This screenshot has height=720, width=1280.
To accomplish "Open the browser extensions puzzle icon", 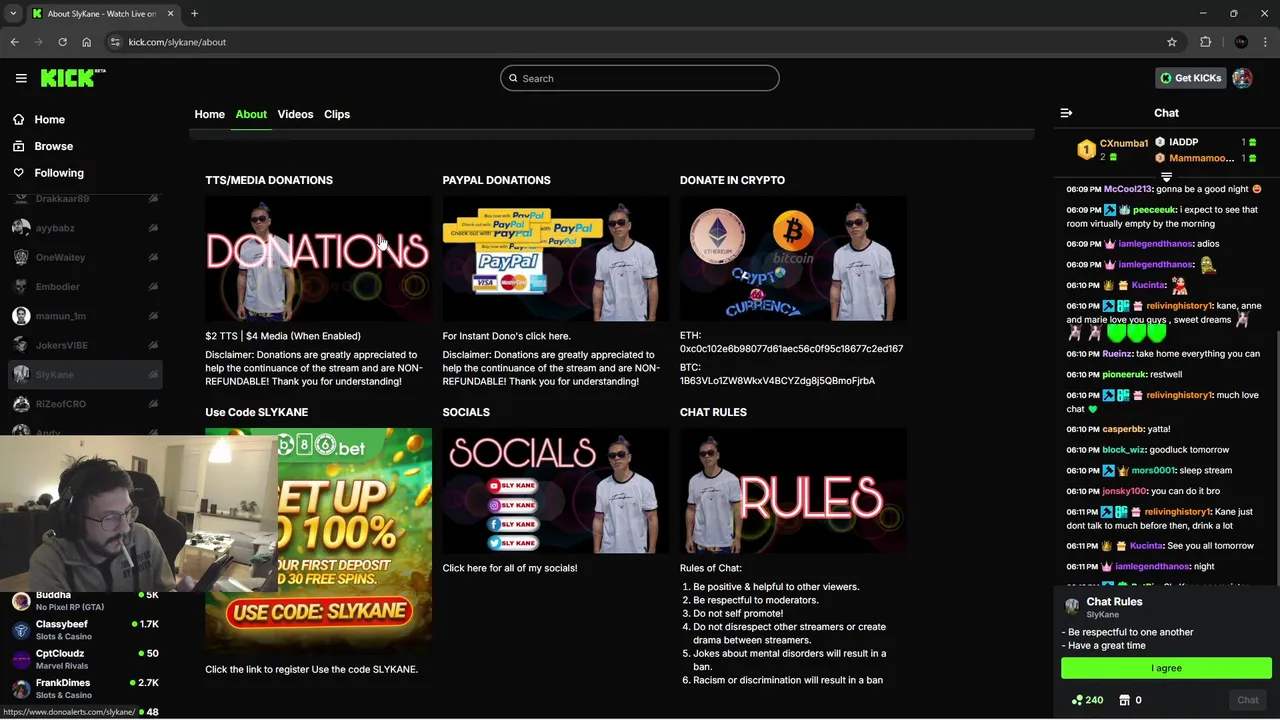I will (1205, 42).
